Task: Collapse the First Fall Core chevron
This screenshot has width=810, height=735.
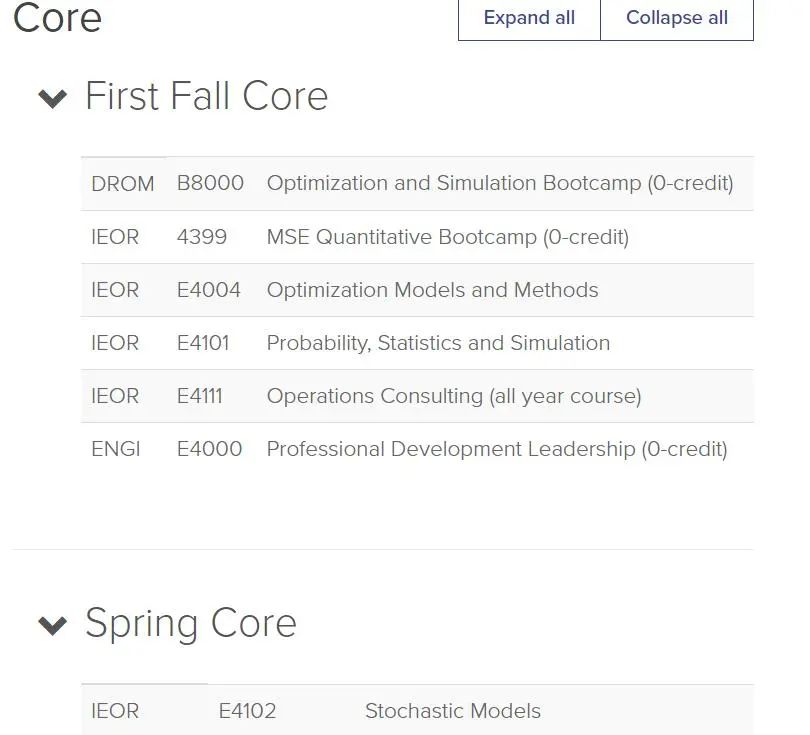Action: pos(53,98)
